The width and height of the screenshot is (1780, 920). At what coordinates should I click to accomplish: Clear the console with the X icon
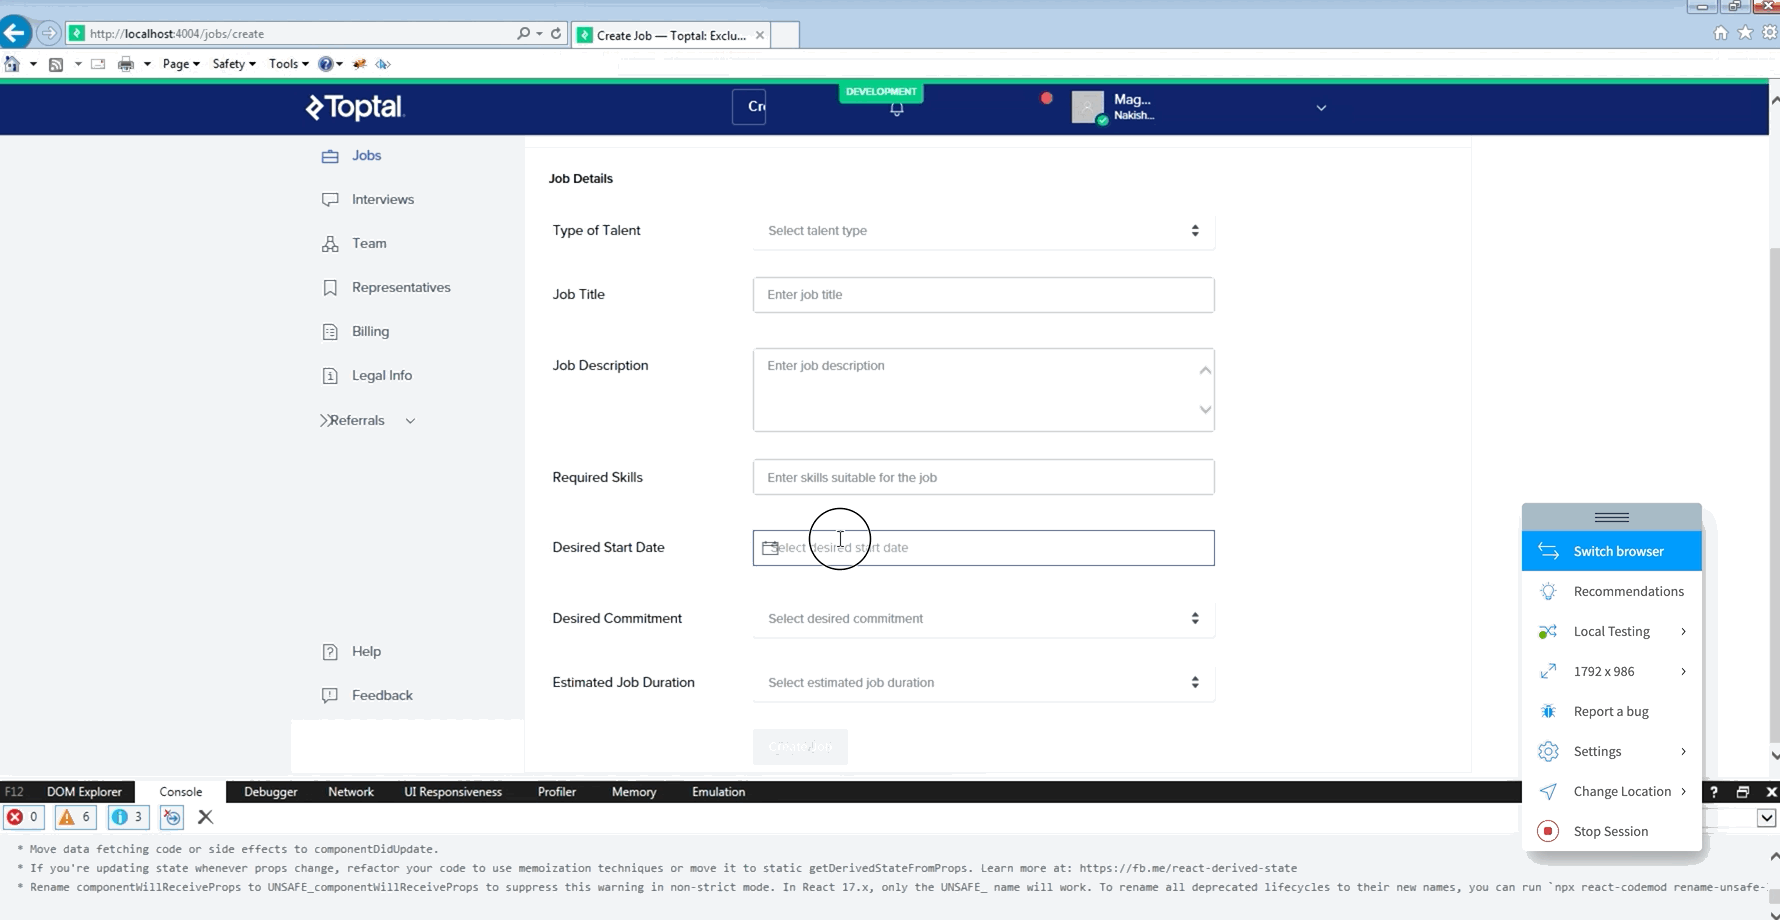click(206, 817)
